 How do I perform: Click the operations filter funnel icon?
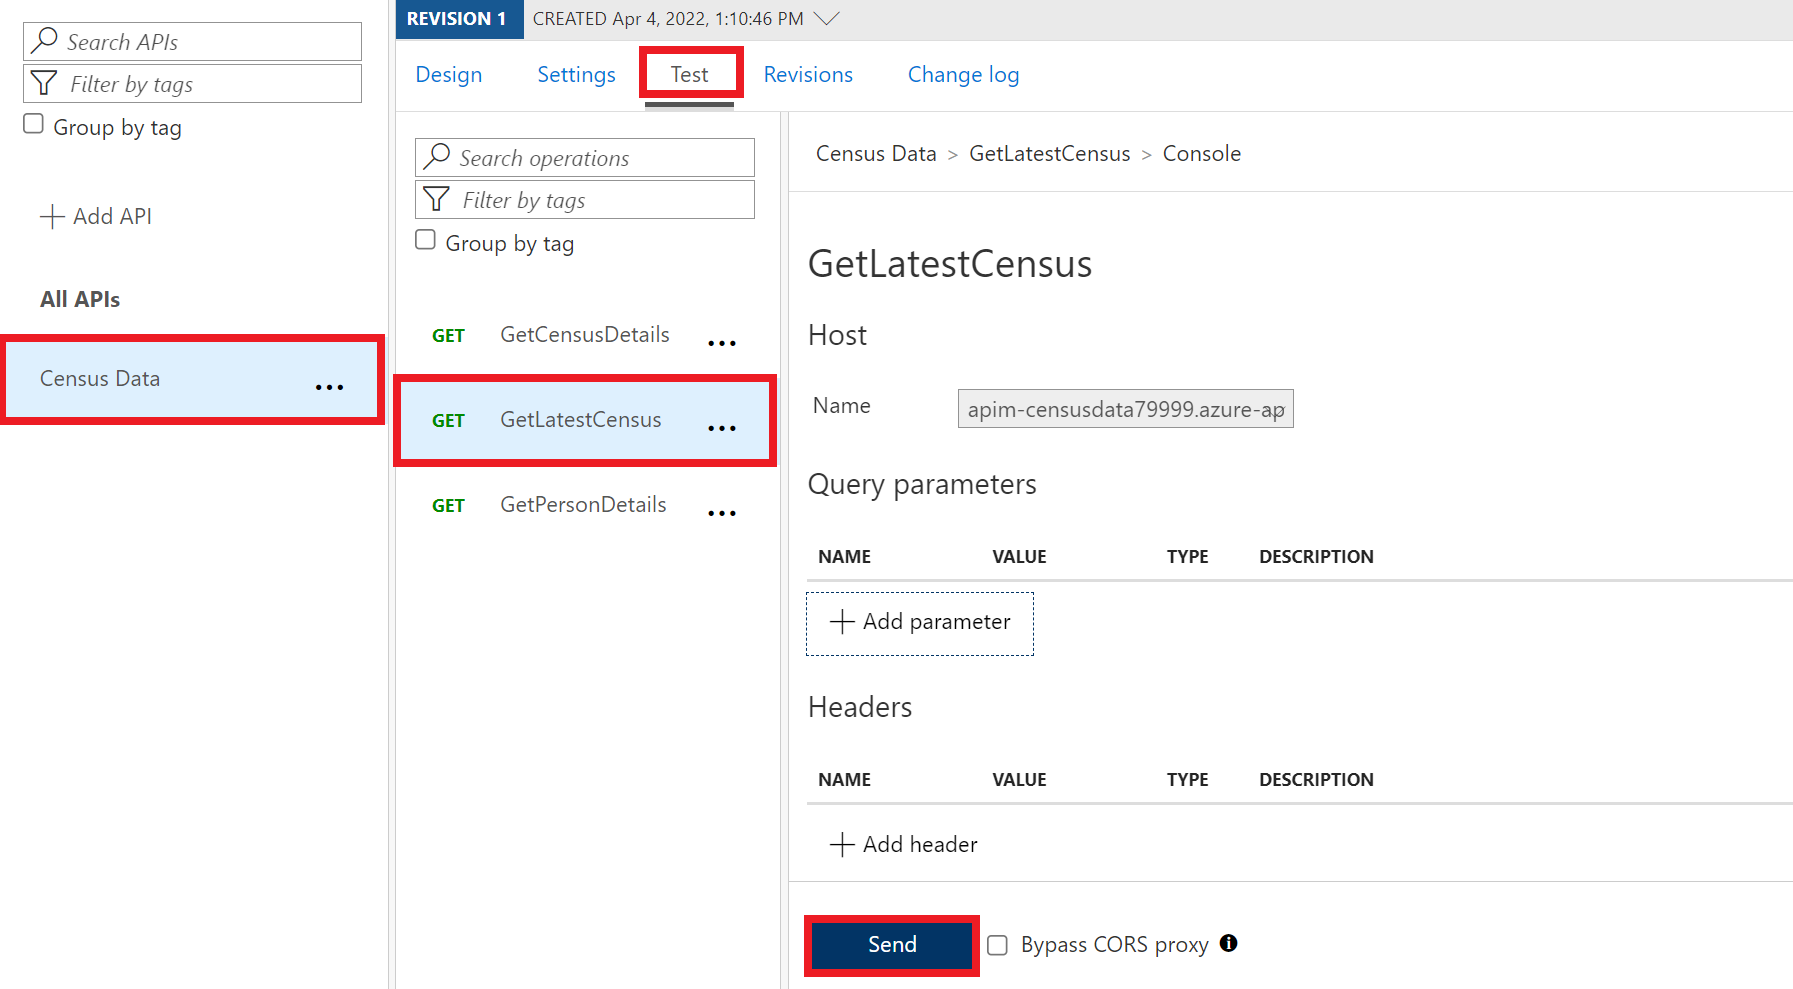click(437, 199)
